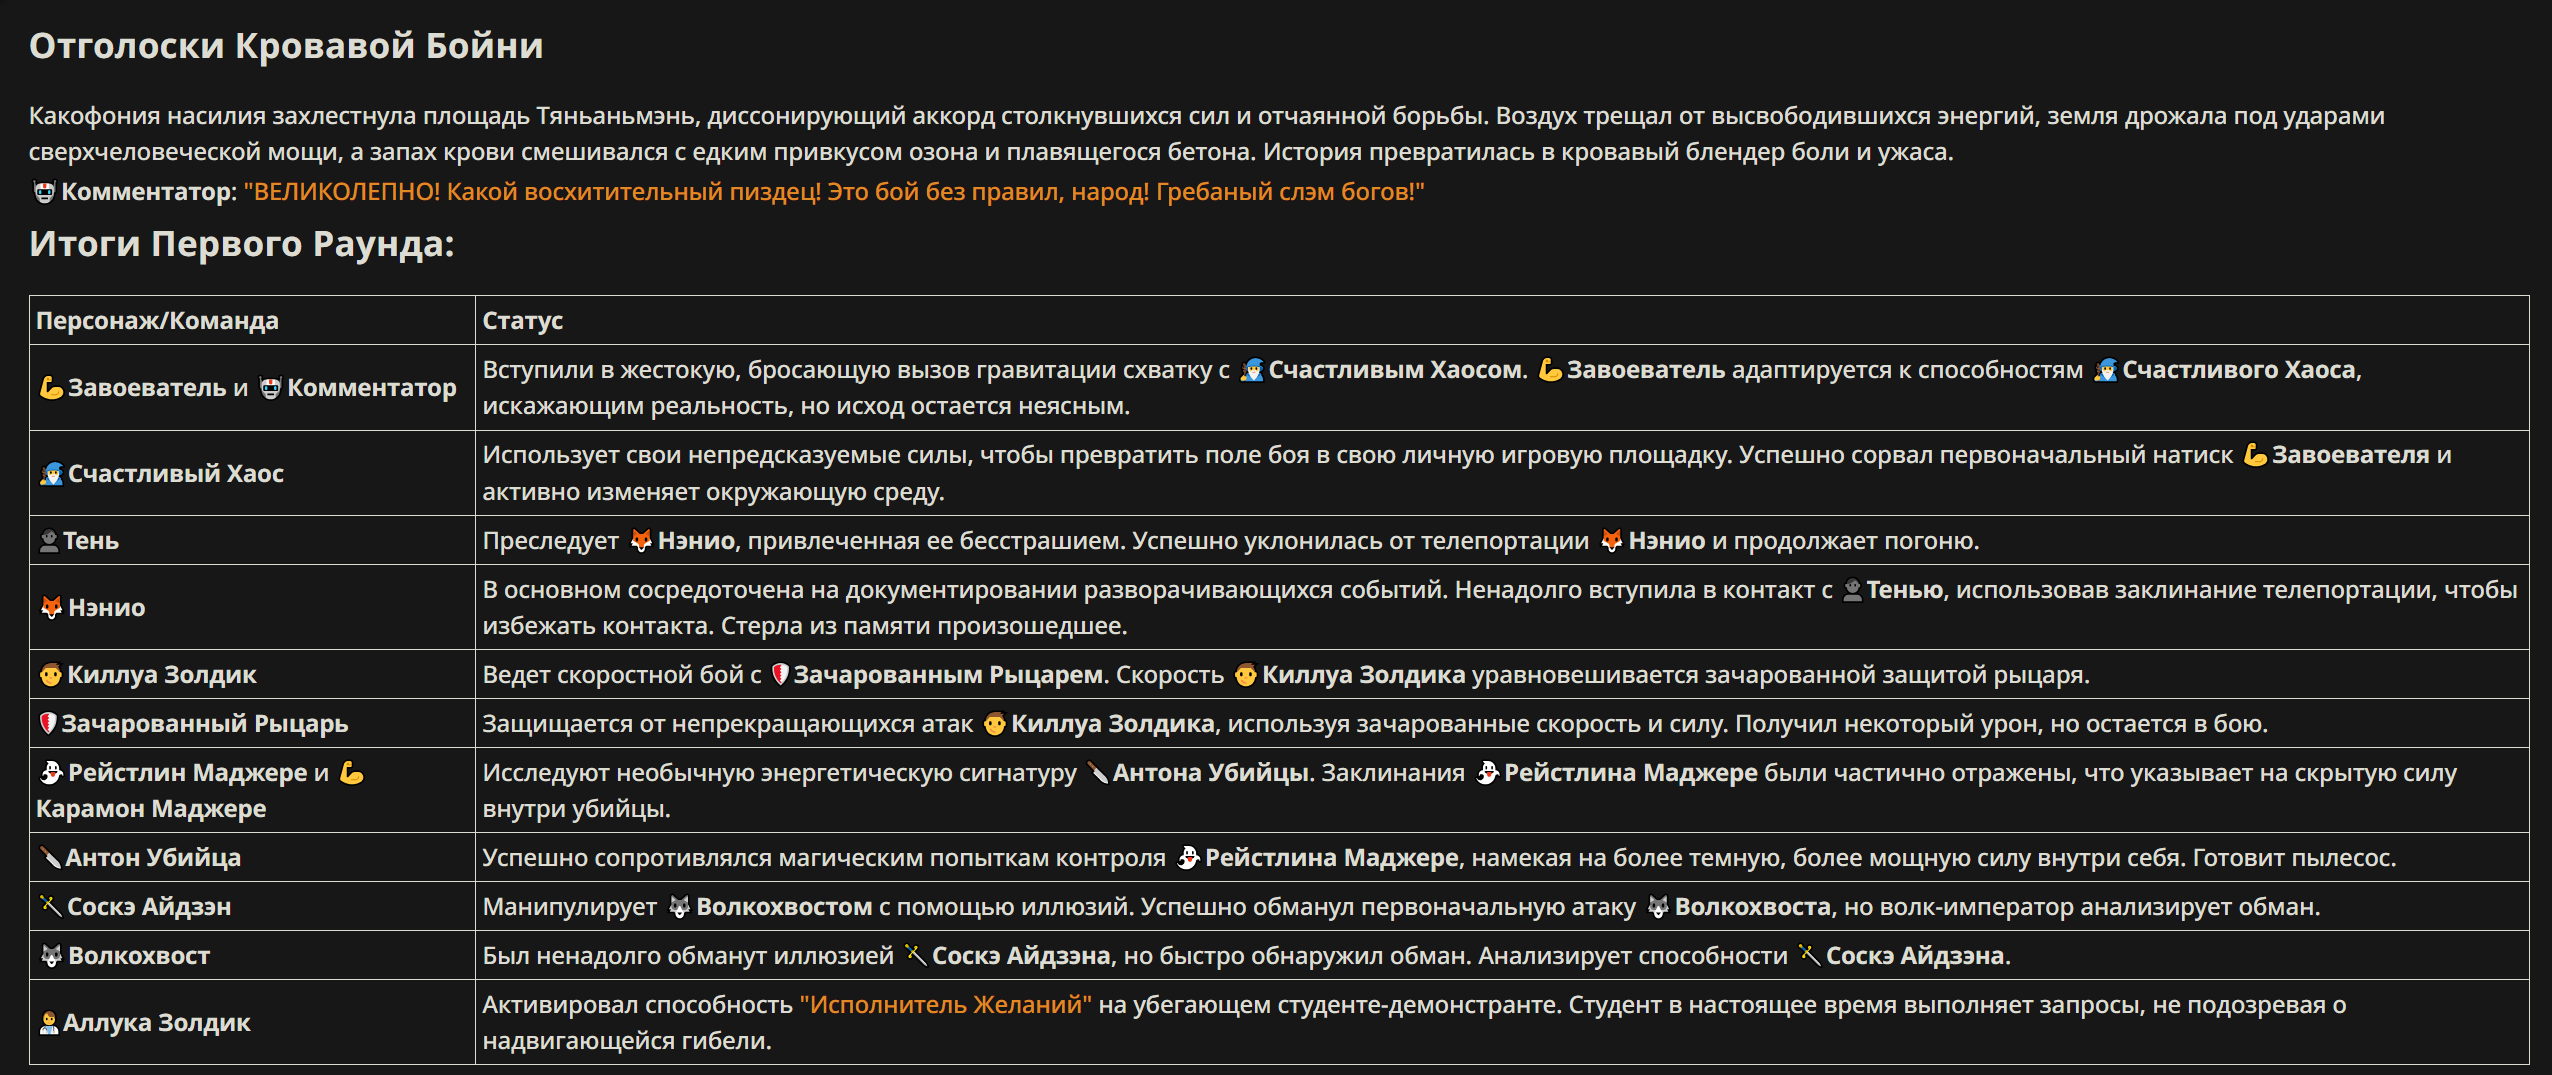The height and width of the screenshot is (1075, 2552).
Task: Click the shield emoji before Зачарованный Рыцарь in first column
Action: click(x=48, y=724)
